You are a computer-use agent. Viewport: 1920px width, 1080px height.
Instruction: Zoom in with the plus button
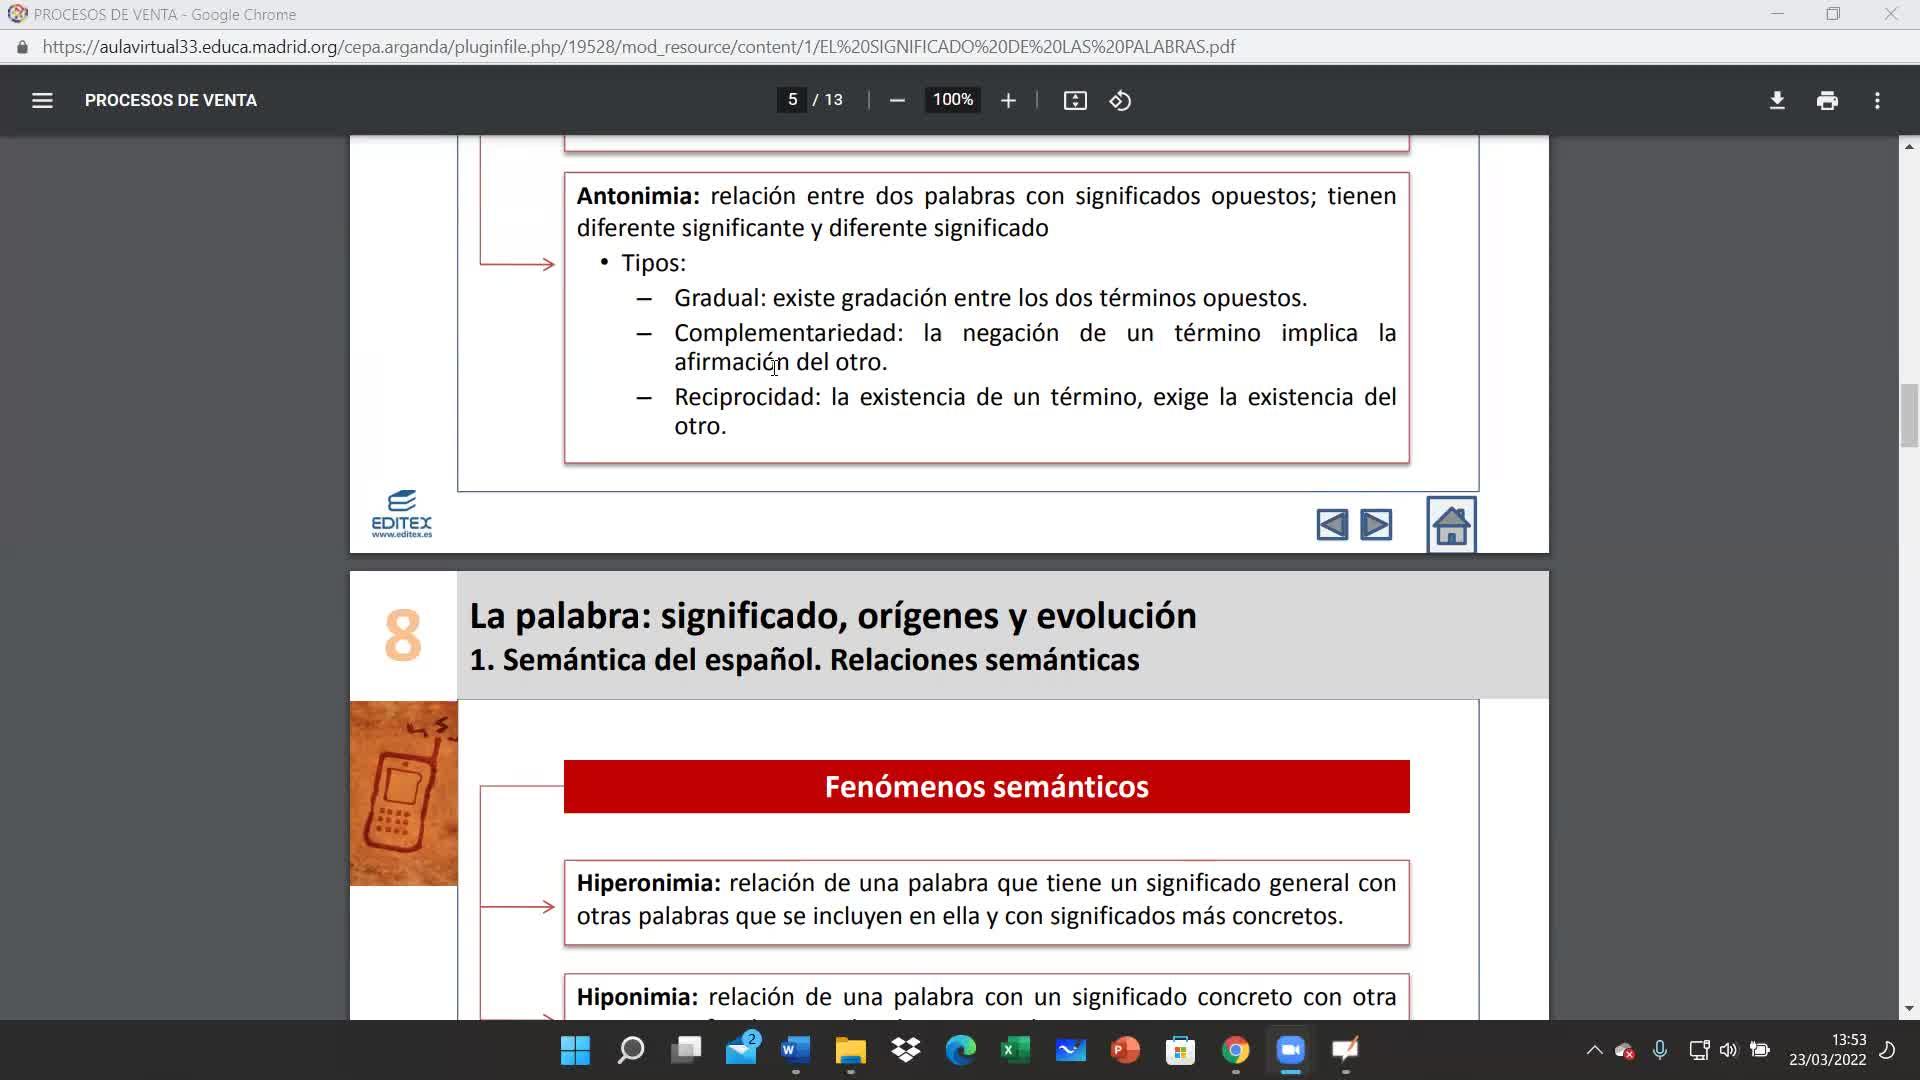[1008, 100]
